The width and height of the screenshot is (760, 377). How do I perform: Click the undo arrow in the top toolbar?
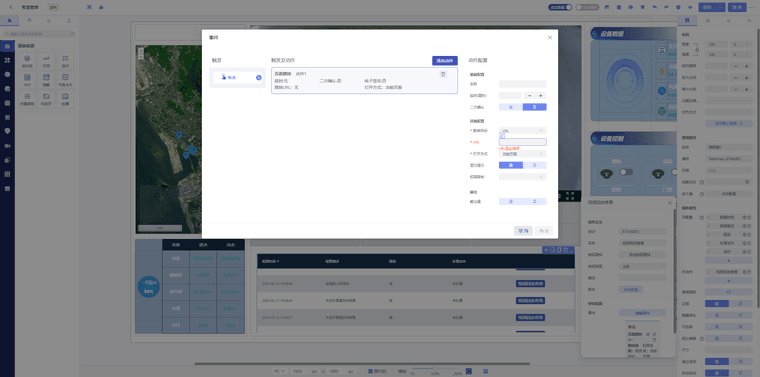655,7
